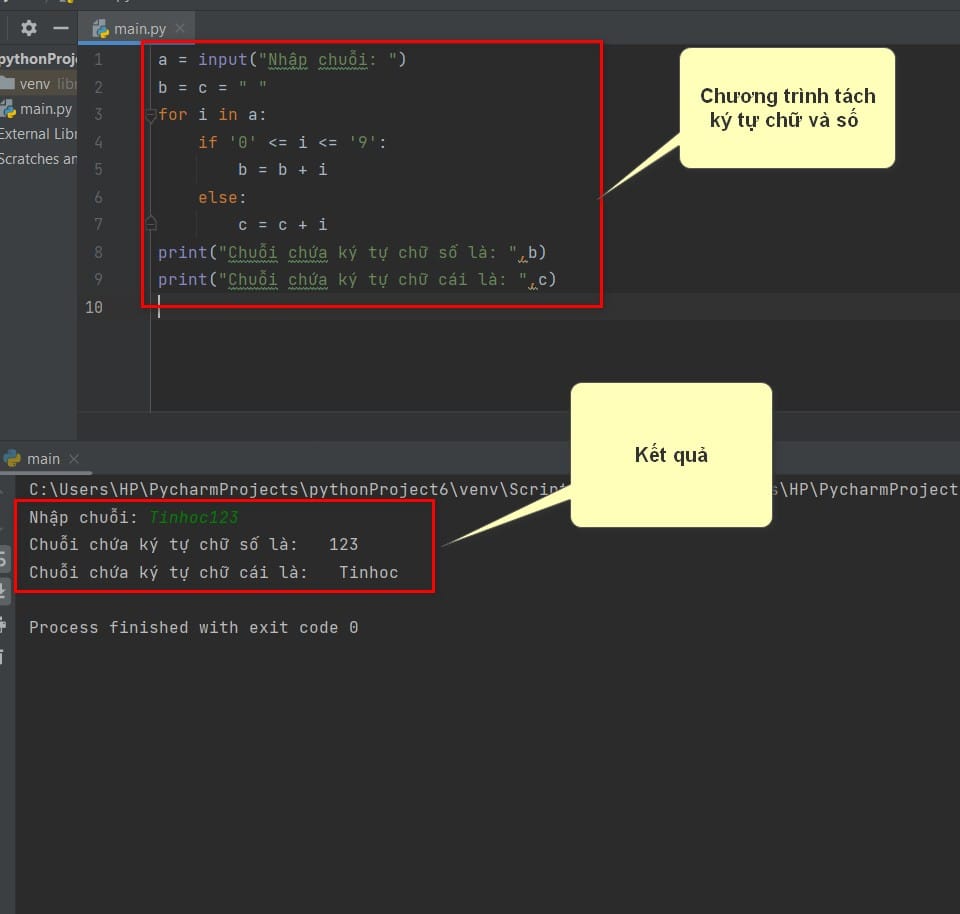Click the console output line ending in Tinhoc
This screenshot has height=914, width=960.
[x=214, y=572]
